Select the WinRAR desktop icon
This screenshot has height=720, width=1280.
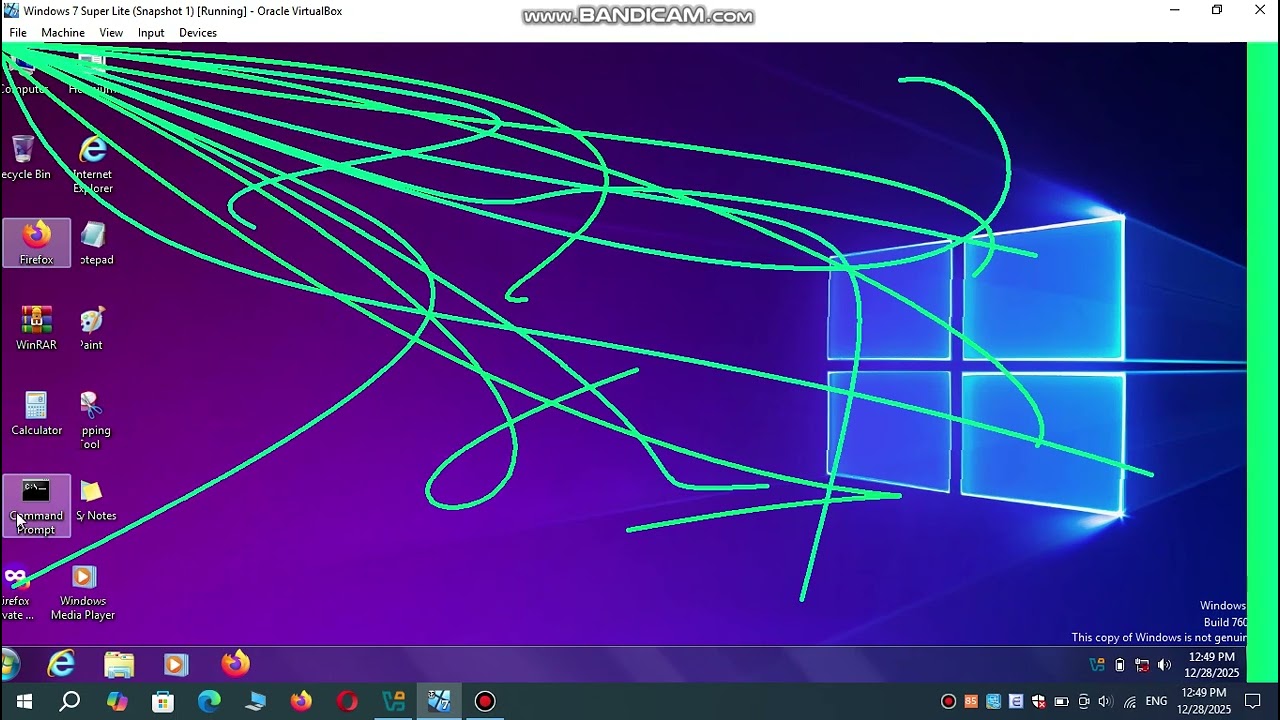click(36, 328)
